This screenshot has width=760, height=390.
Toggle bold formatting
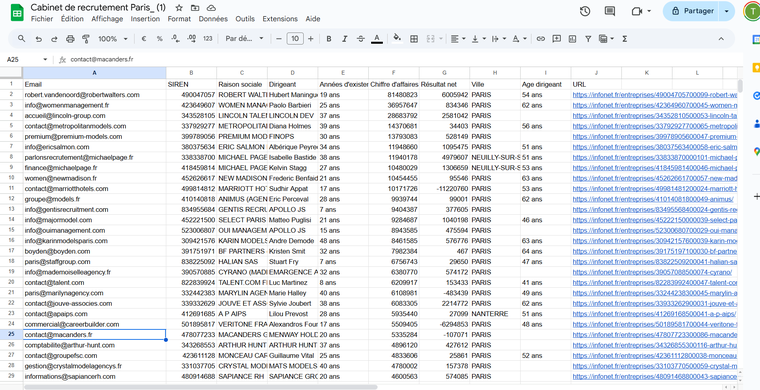329,39
